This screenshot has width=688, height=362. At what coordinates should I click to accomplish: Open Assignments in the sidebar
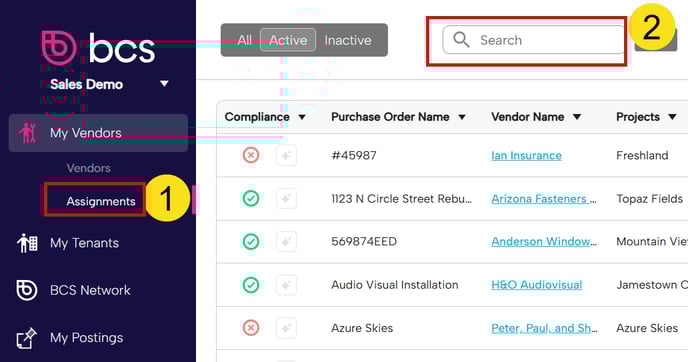[101, 201]
